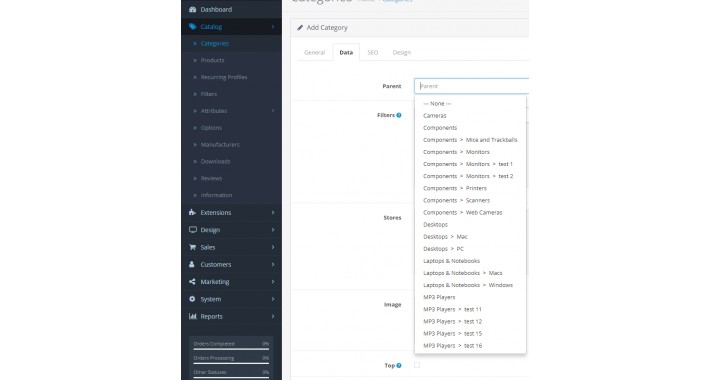Image resolution: width=710 pixels, height=380 pixels.
Task: Click the Customers person icon
Action: pyautogui.click(x=192, y=265)
